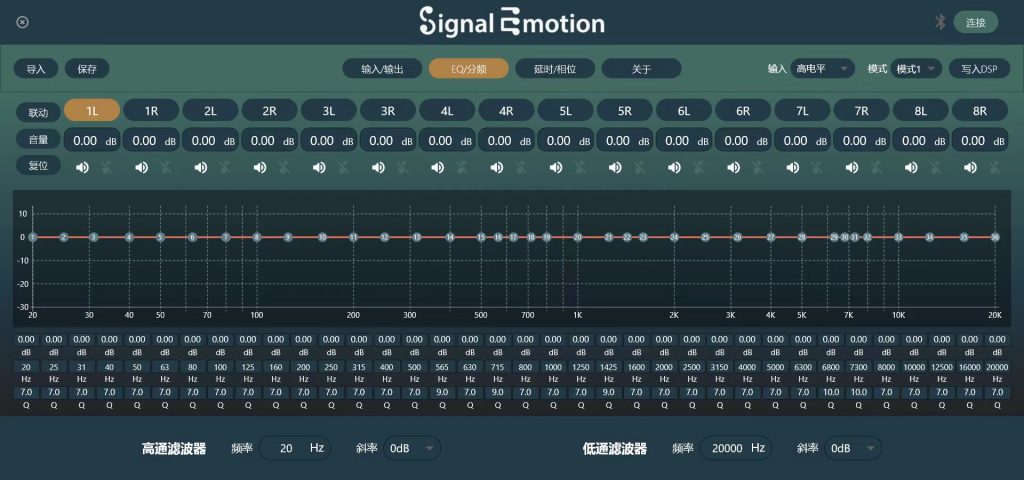The image size is (1024, 480).
Task: Click the 导入 button
Action: point(36,69)
